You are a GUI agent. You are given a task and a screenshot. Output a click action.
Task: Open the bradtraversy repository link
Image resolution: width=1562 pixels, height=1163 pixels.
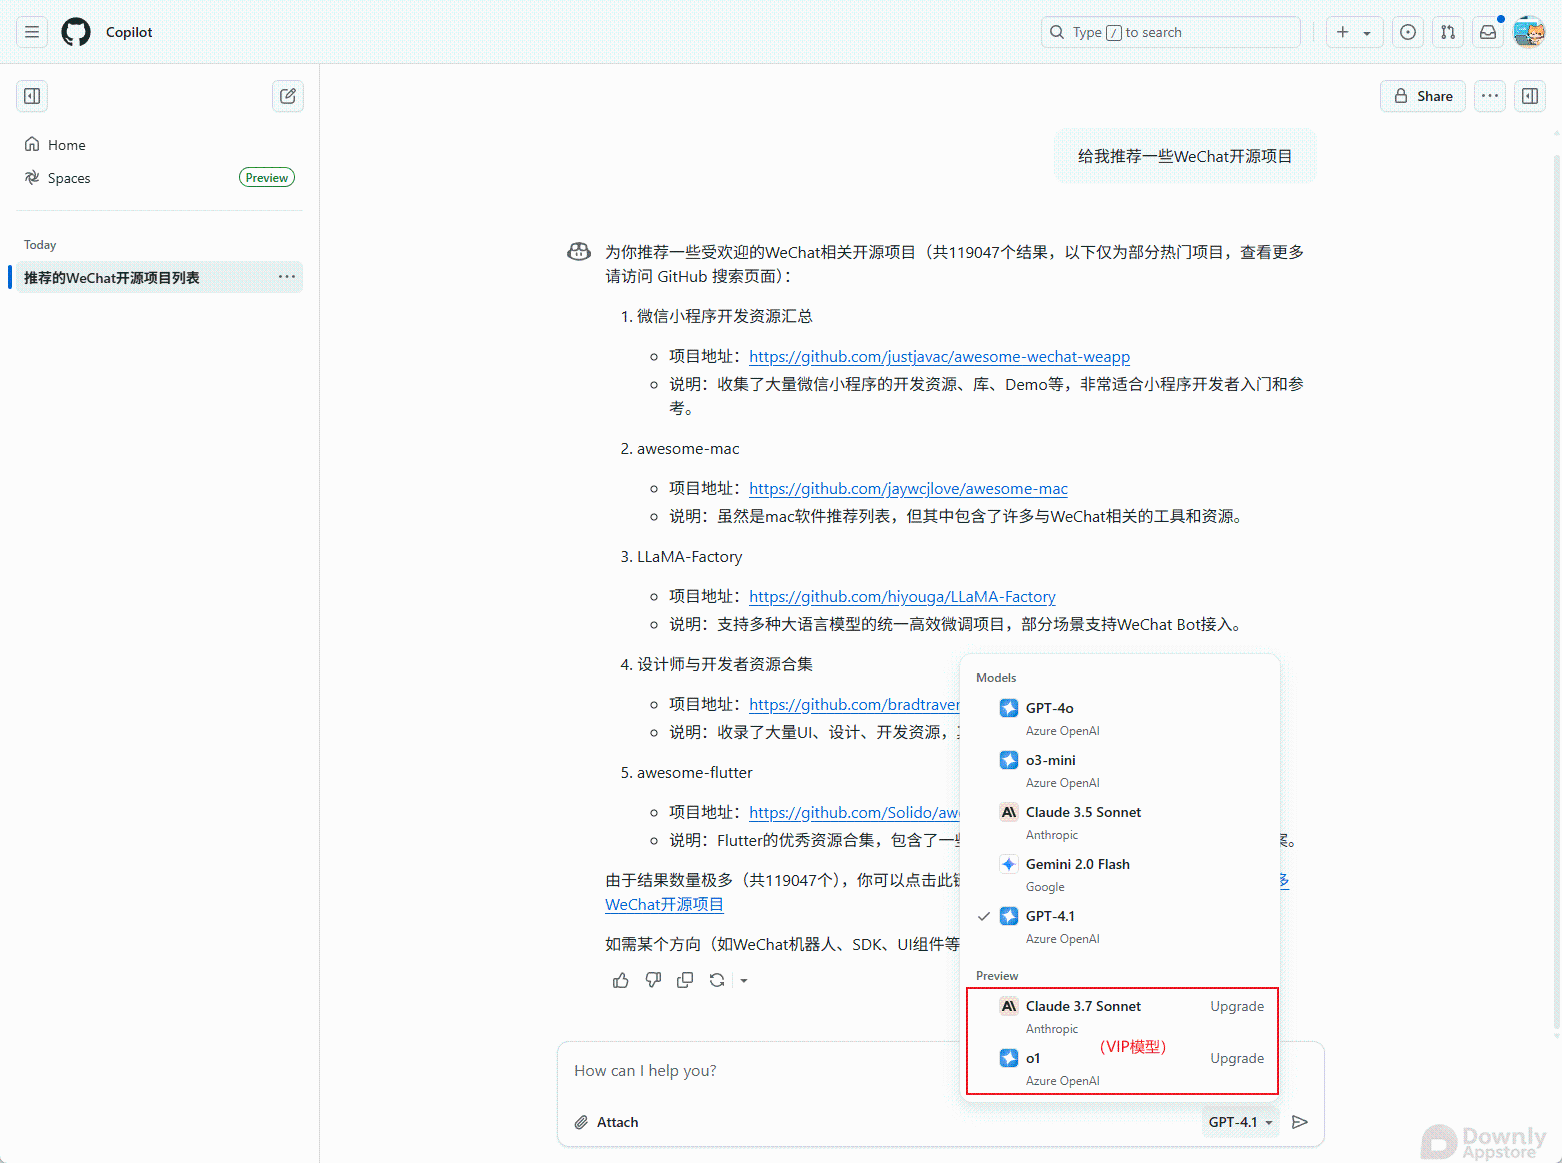click(x=854, y=704)
